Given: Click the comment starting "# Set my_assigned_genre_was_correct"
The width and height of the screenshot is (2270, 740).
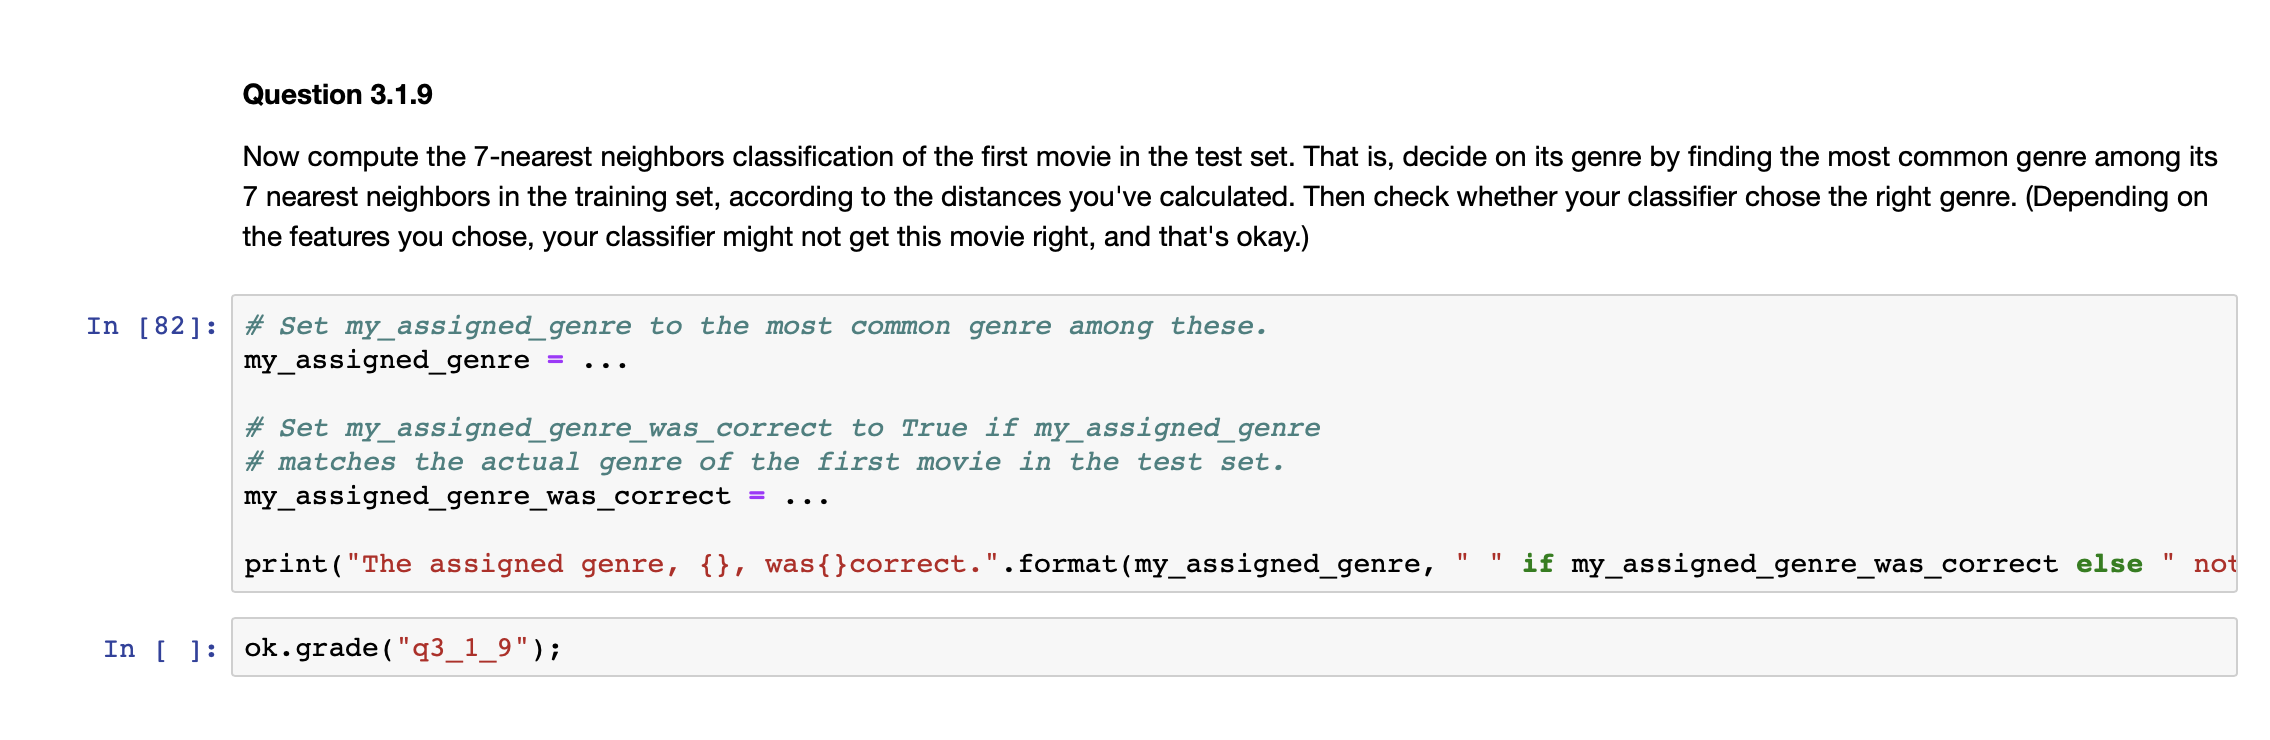Looking at the screenshot, I should pos(782,429).
